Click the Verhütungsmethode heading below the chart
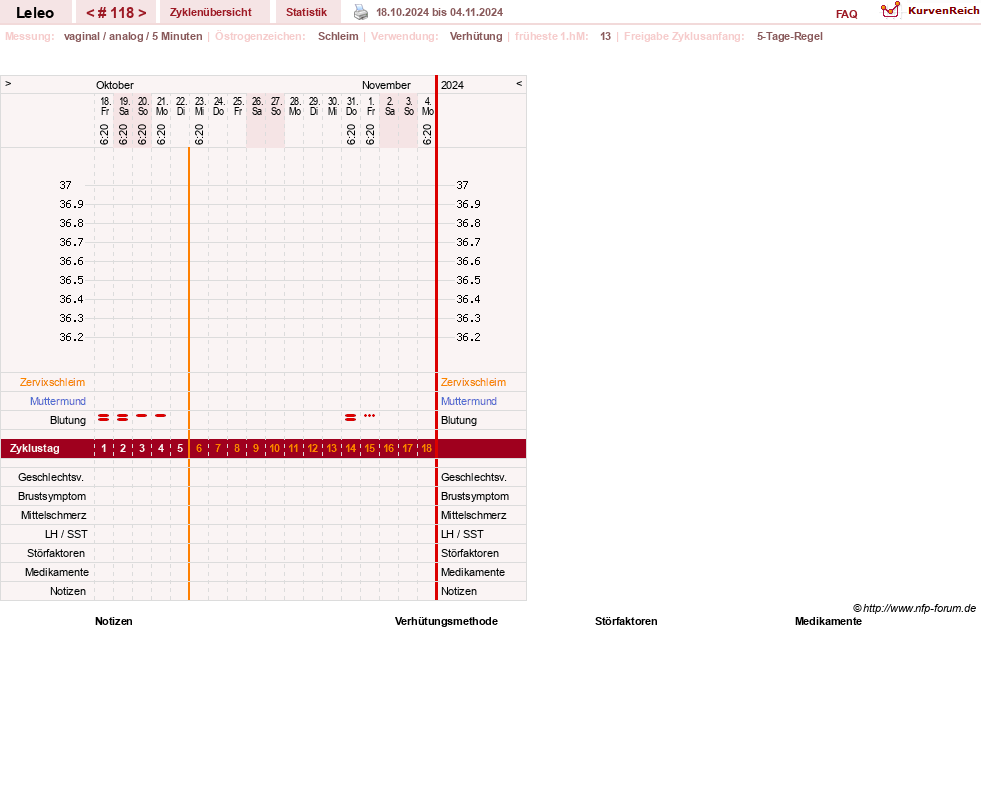 pos(446,621)
